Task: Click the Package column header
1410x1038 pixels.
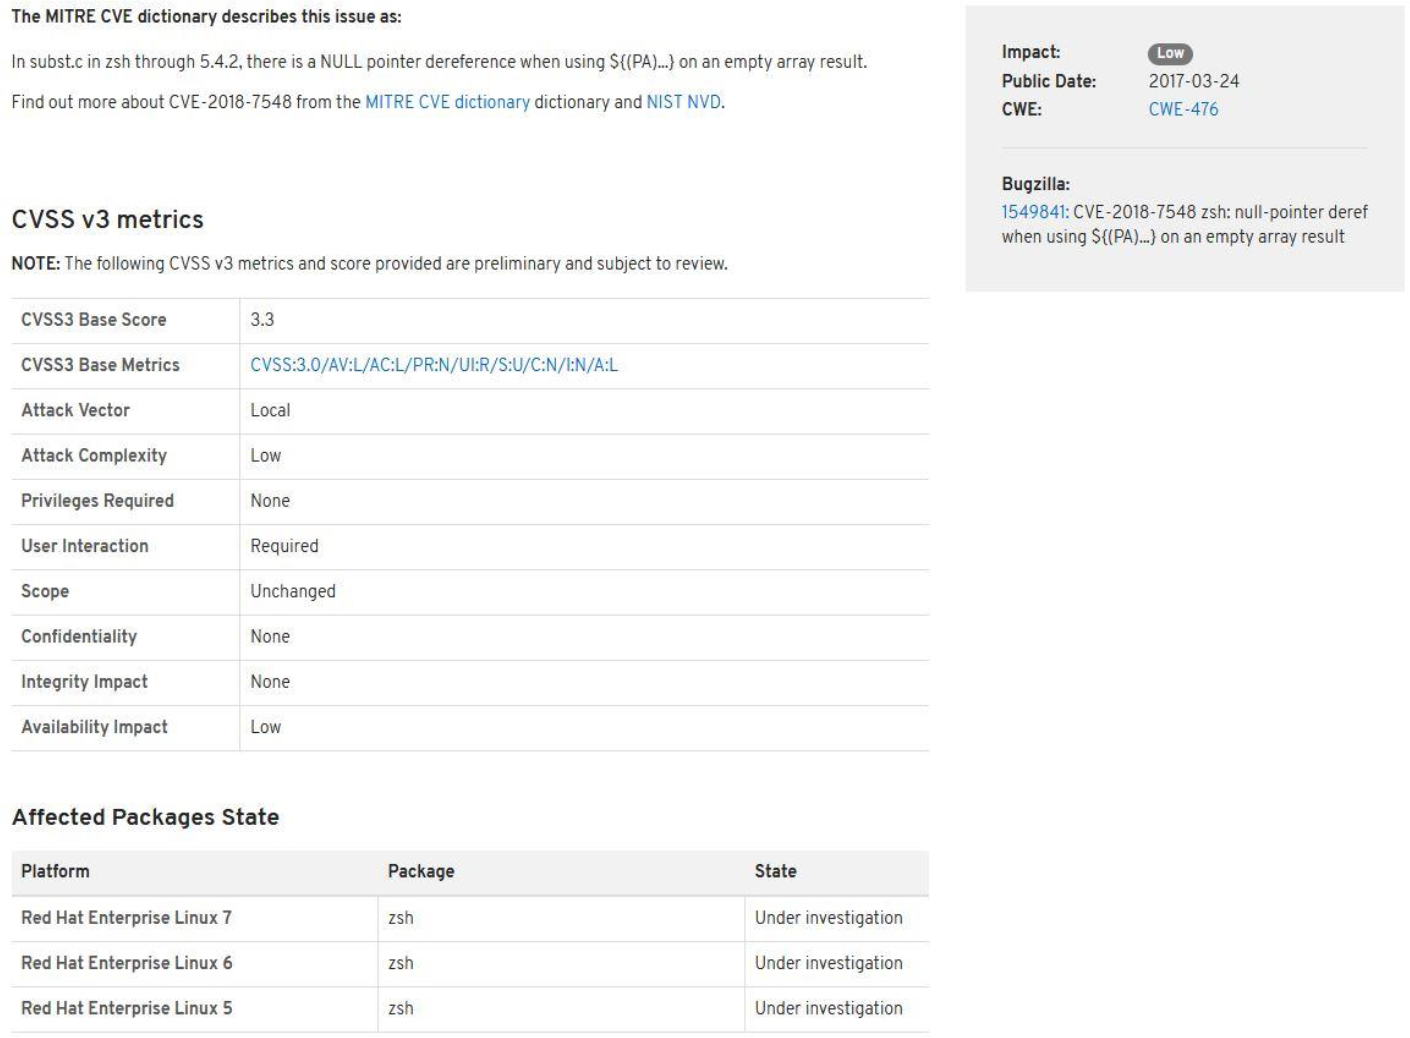Action: coord(421,871)
